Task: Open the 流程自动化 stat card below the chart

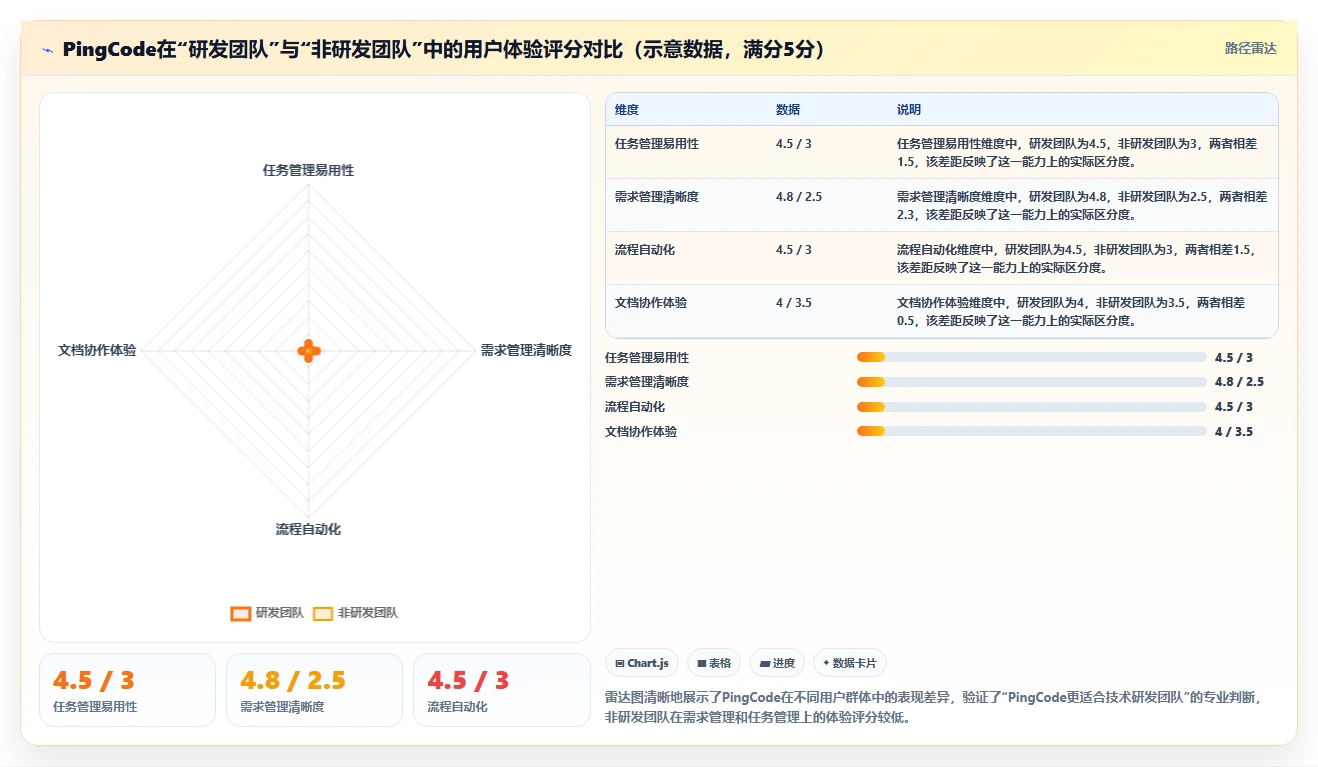Action: click(502, 690)
